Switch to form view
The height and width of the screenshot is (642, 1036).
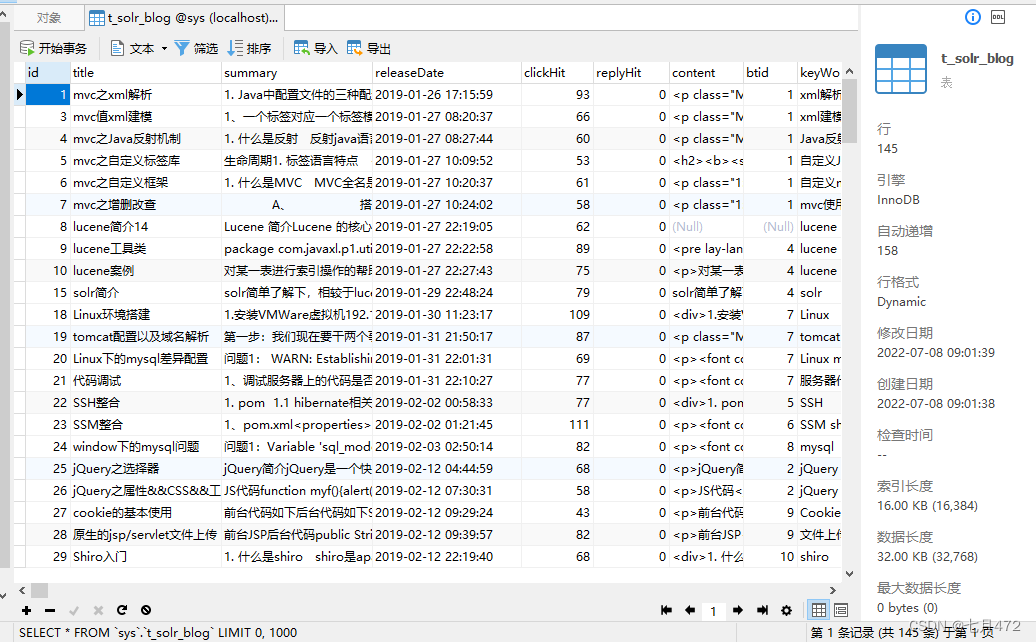coord(840,610)
